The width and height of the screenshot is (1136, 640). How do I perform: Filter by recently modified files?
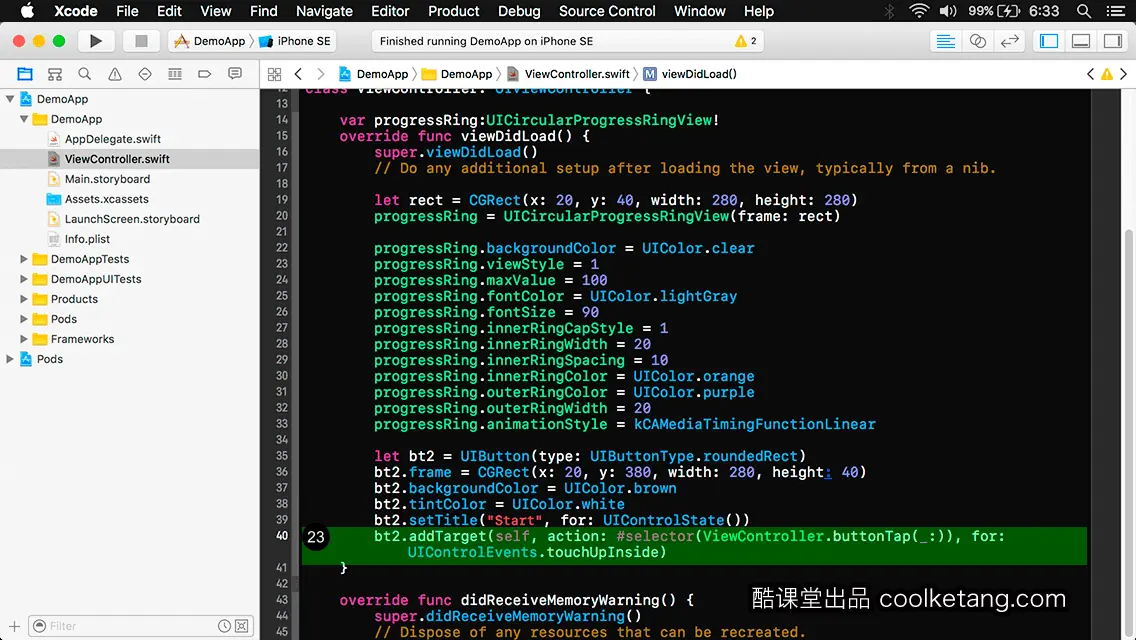225,626
